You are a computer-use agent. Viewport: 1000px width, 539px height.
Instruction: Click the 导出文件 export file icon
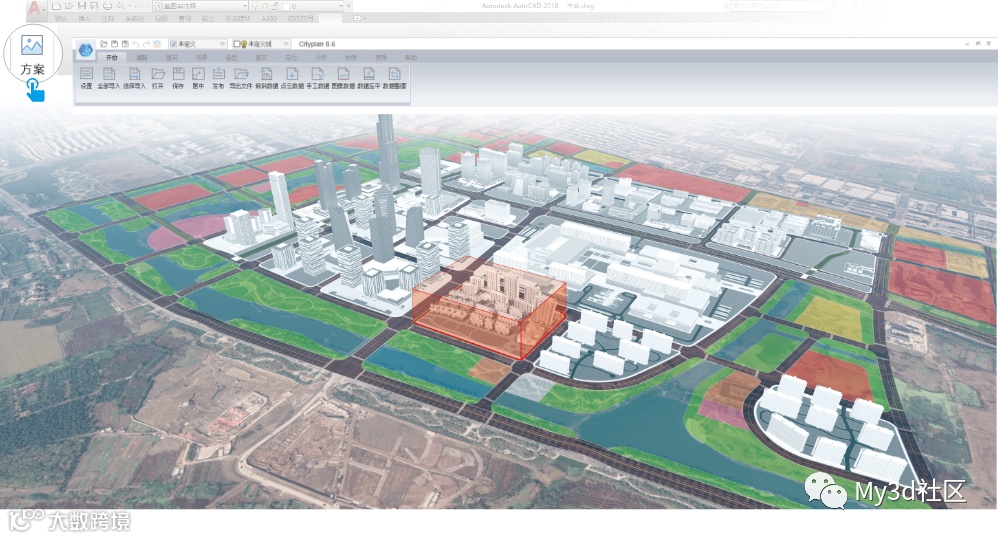(x=241, y=73)
